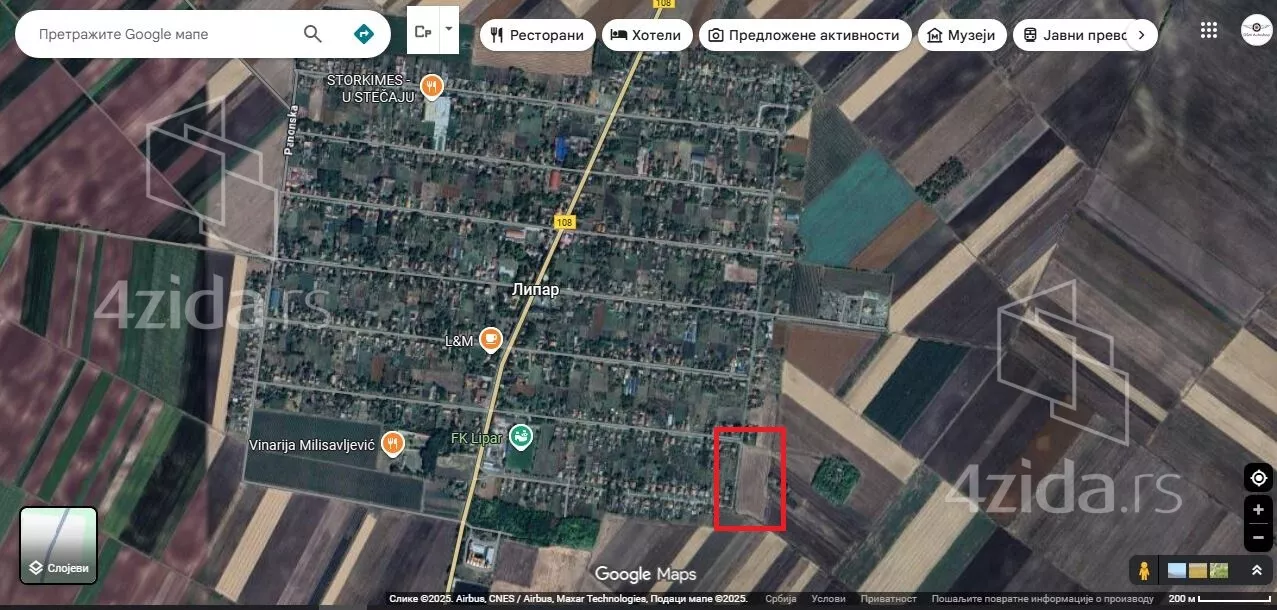Viewport: 1277px width, 610px height.
Task: Open the Услови link in footer
Action: point(828,599)
